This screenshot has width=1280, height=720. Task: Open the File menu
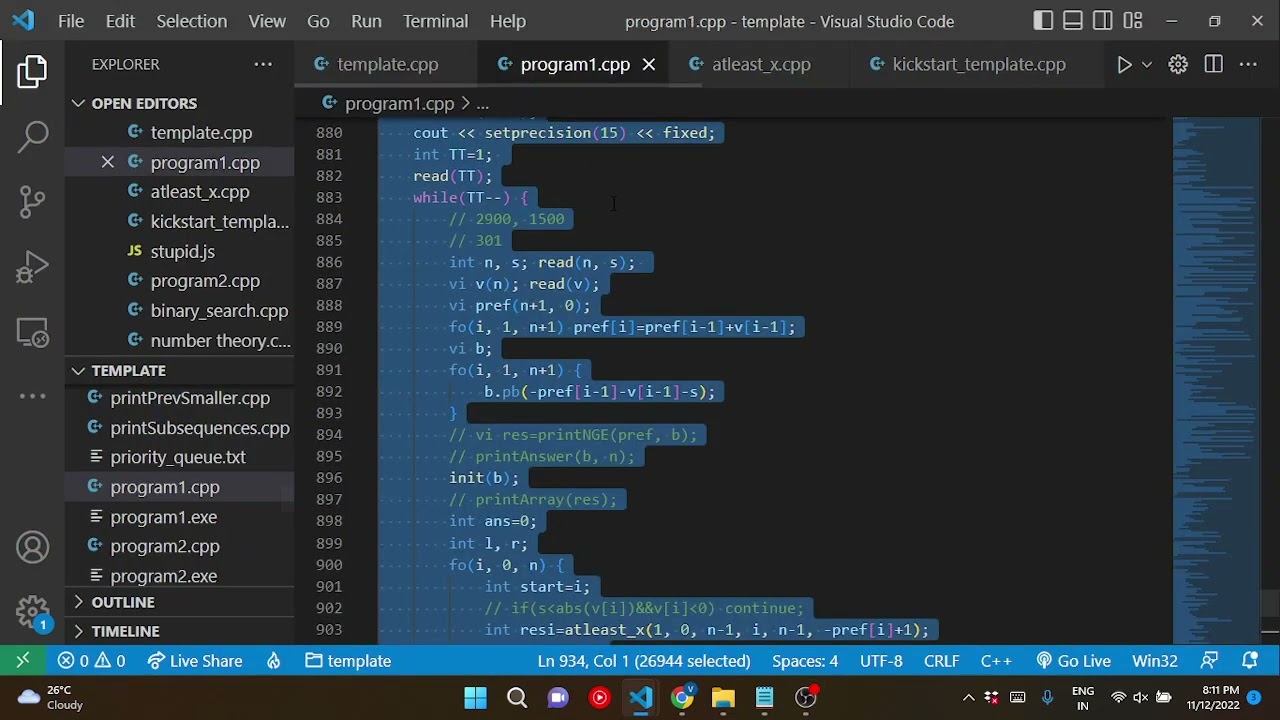tap(71, 21)
